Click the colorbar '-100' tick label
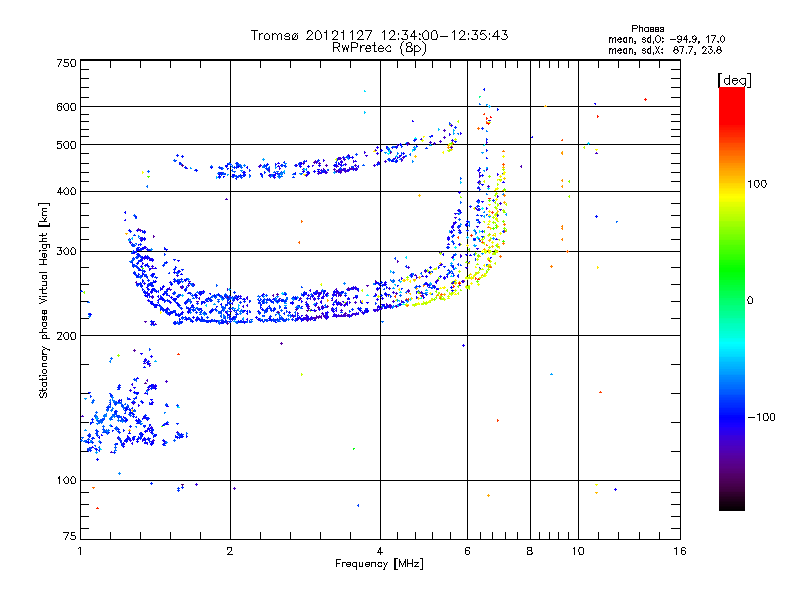Viewport: 800px width, 600px height. tap(761, 417)
